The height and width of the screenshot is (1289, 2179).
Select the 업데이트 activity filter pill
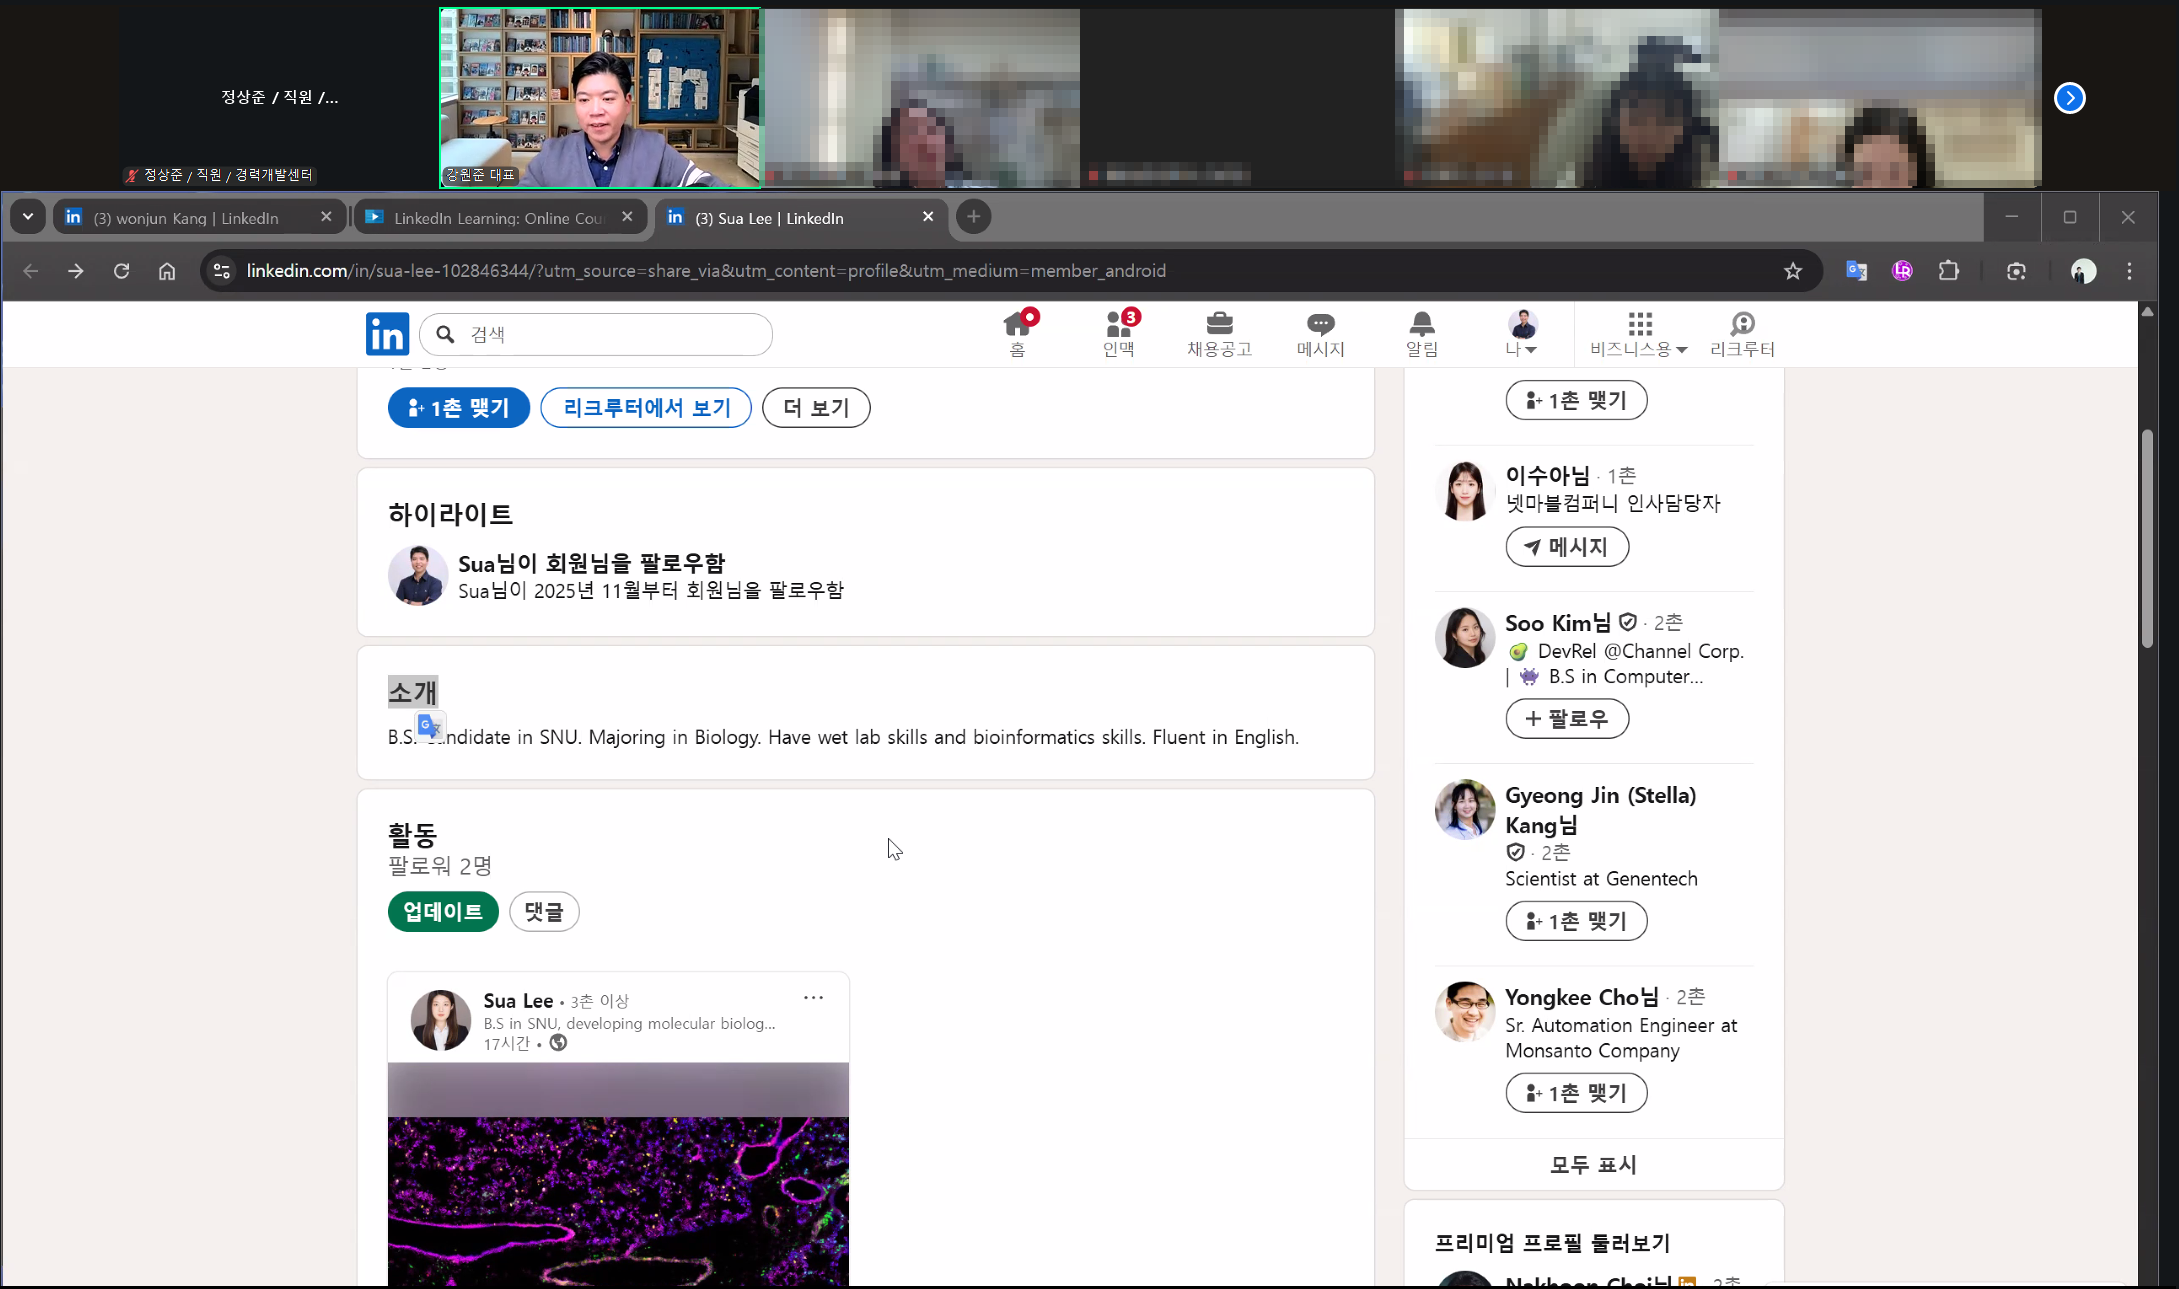click(x=443, y=911)
